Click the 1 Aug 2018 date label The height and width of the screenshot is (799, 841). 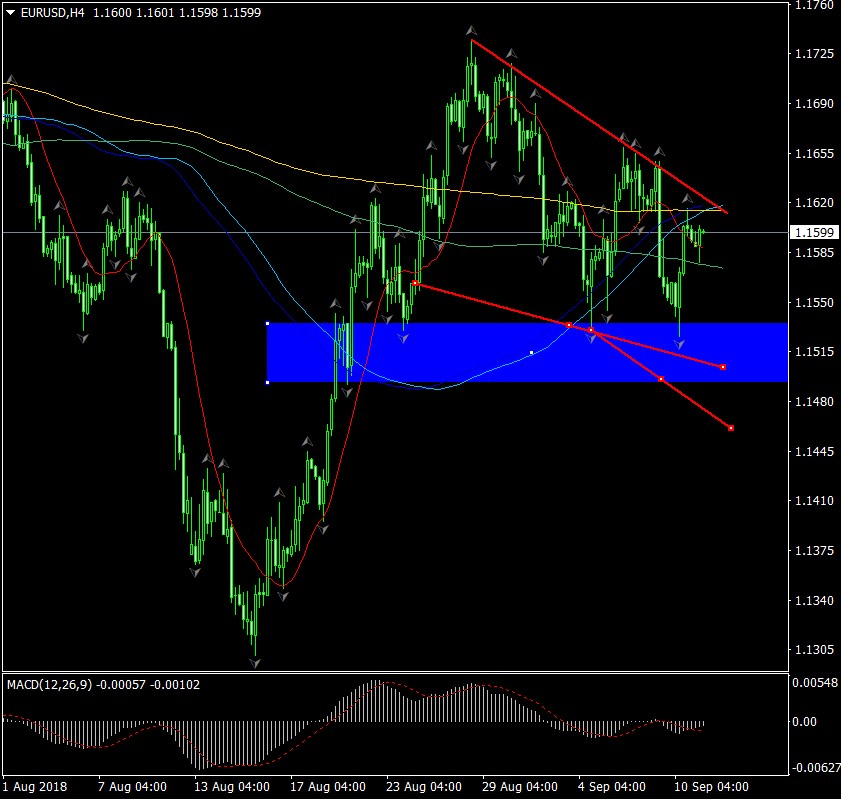pos(34,785)
